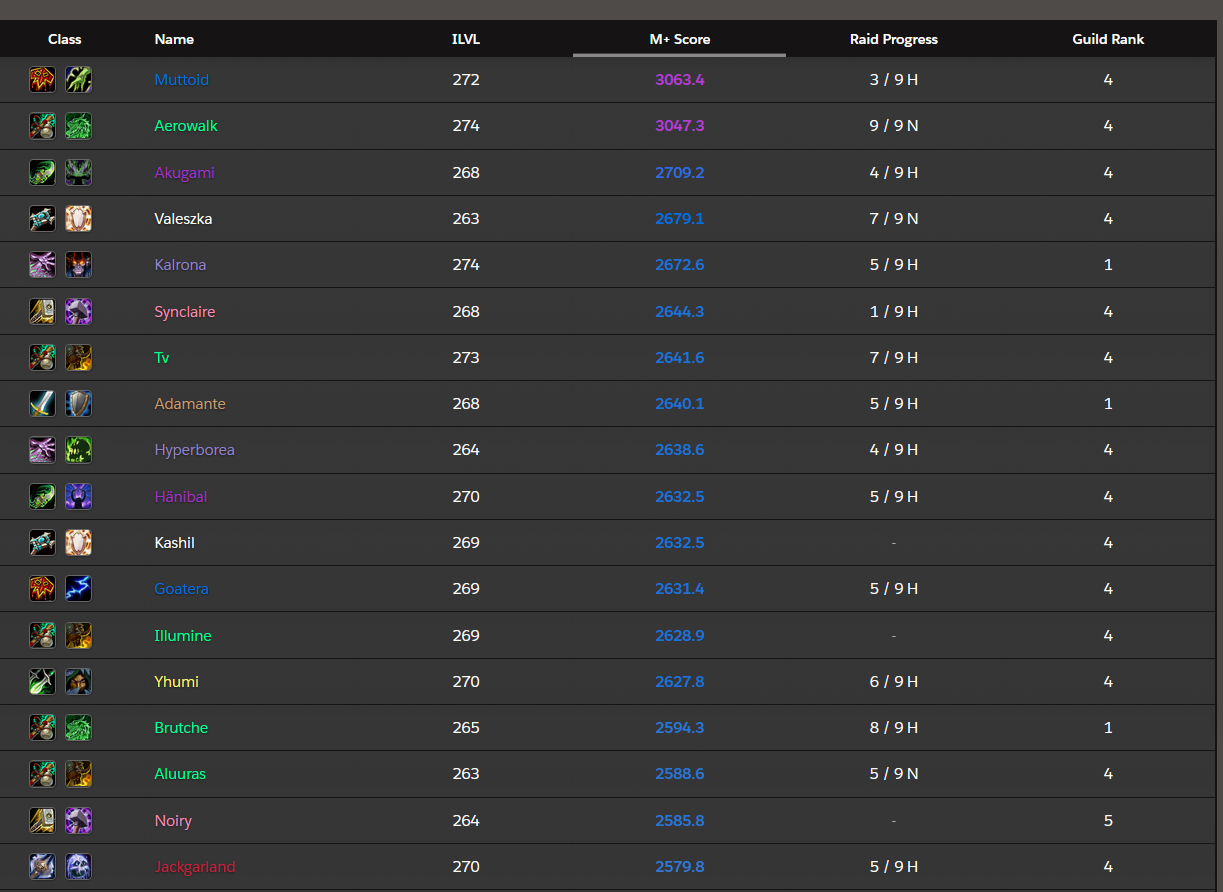
Task: Open Illumine's character profile
Action: point(183,635)
